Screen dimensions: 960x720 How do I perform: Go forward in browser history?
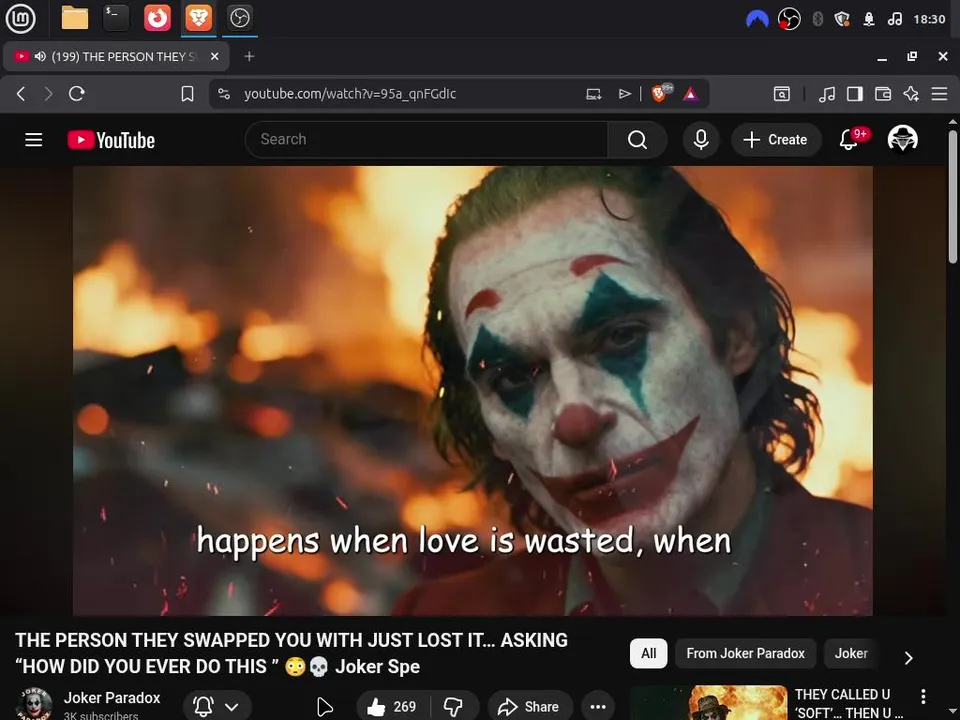pyautogui.click(x=48, y=94)
